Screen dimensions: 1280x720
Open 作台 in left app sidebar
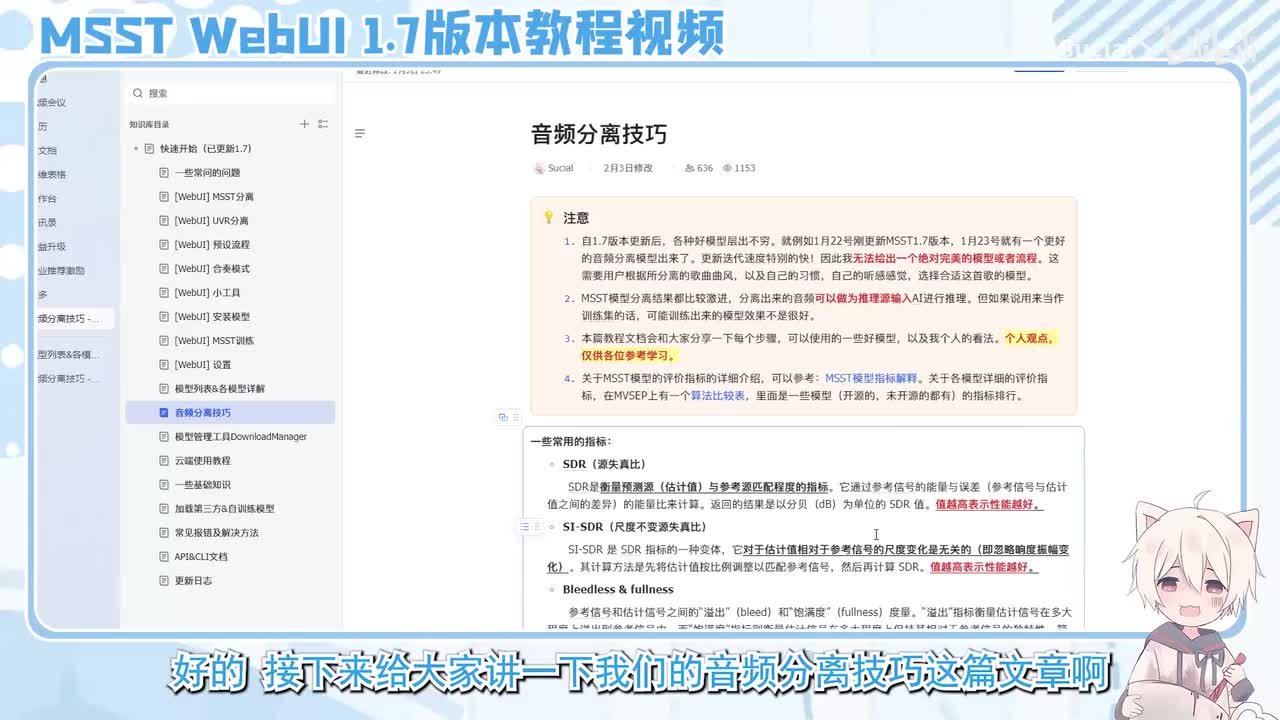click(x=47, y=198)
